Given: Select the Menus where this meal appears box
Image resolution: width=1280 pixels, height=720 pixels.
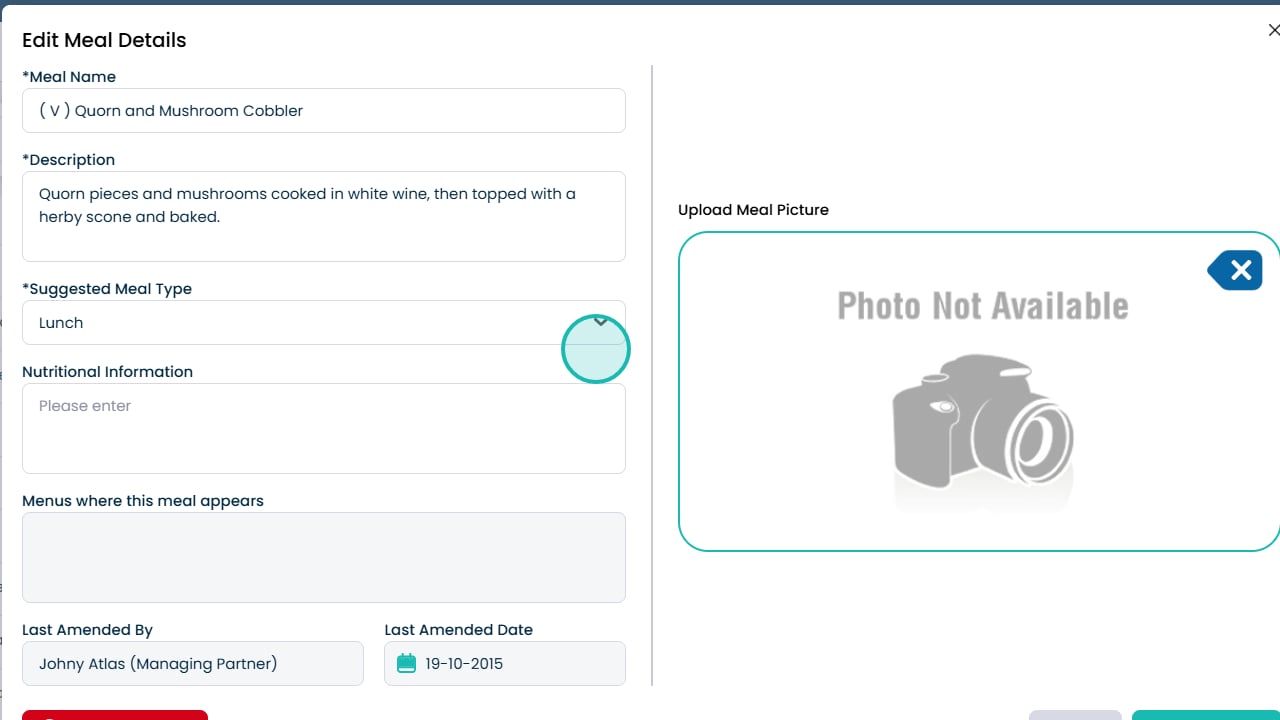Looking at the screenshot, I should coord(323,557).
